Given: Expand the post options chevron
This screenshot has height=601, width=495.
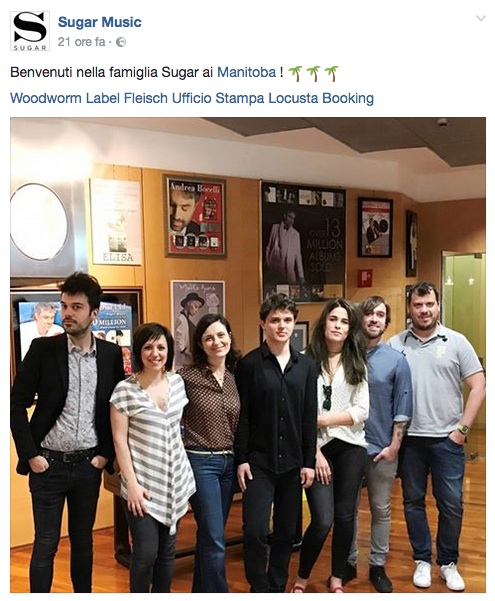Looking at the screenshot, I should point(480,18).
